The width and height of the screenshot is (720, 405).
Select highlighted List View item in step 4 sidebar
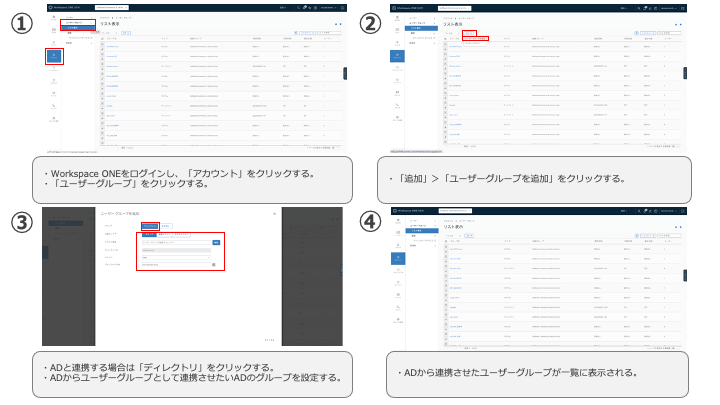[x=422, y=231]
